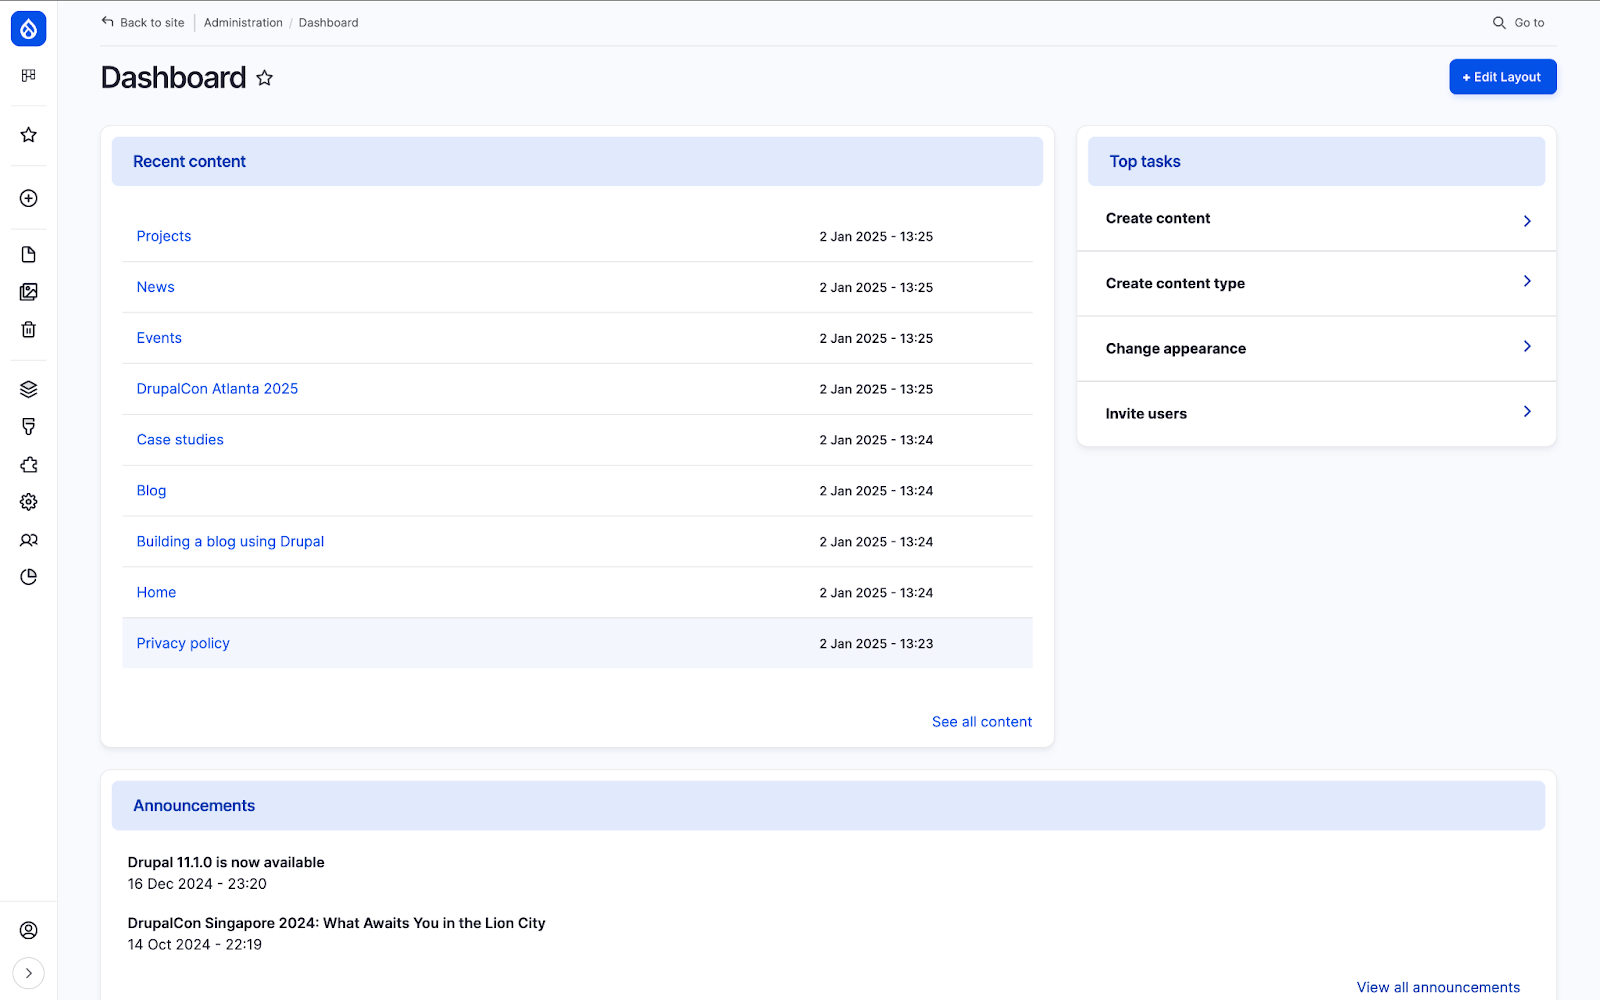Open Structure layers icon in sidebar

(28, 389)
